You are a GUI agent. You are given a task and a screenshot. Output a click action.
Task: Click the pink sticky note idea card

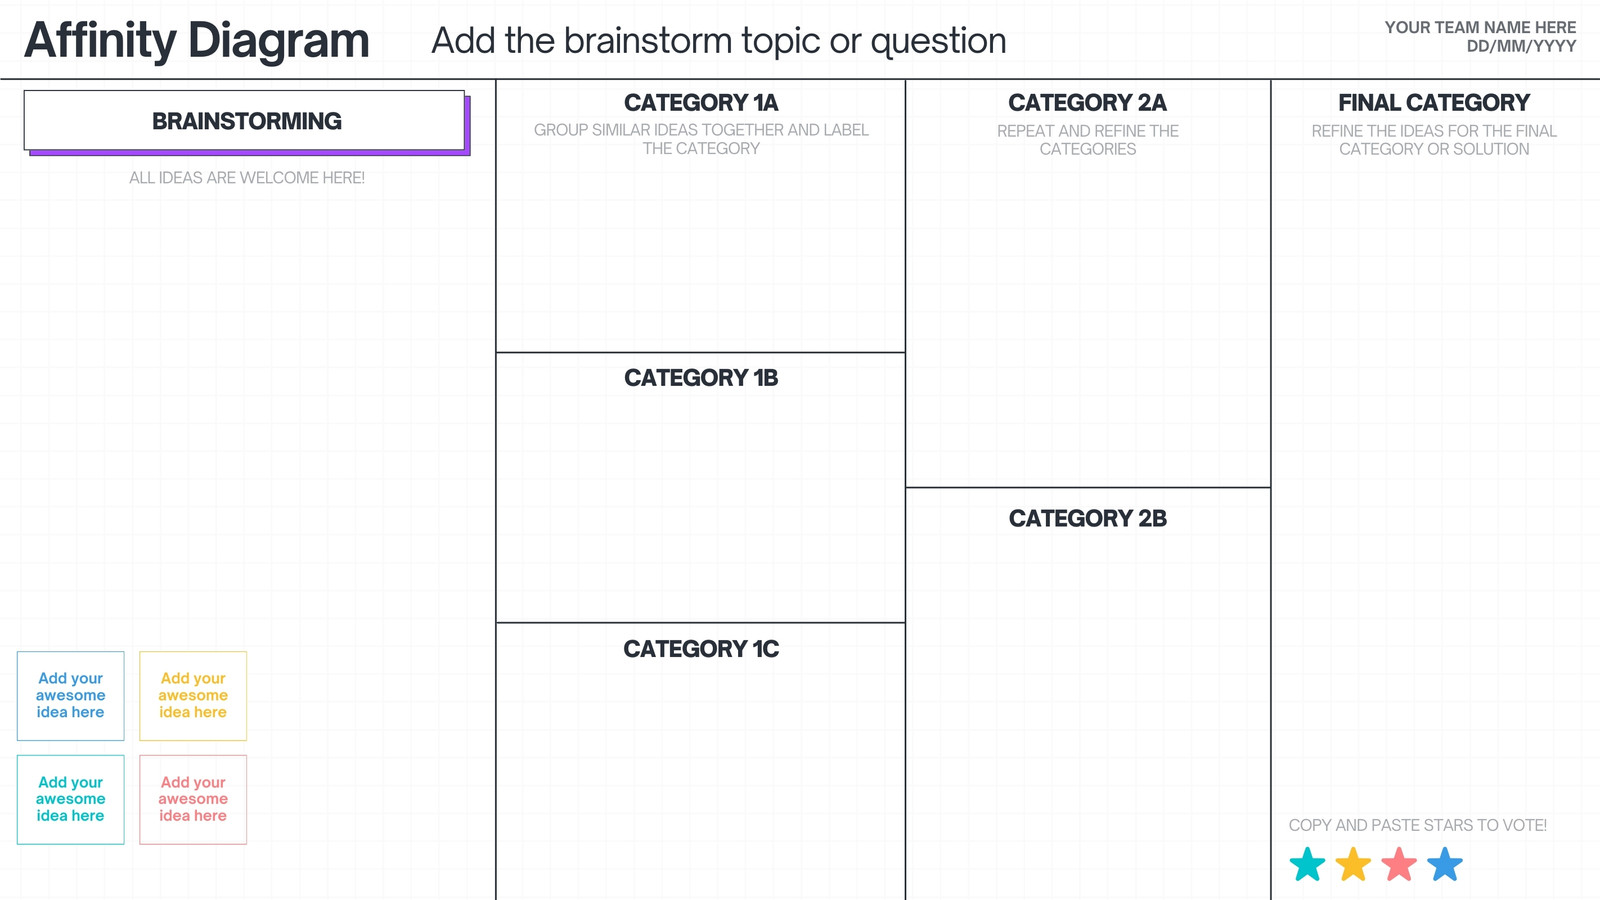point(193,800)
